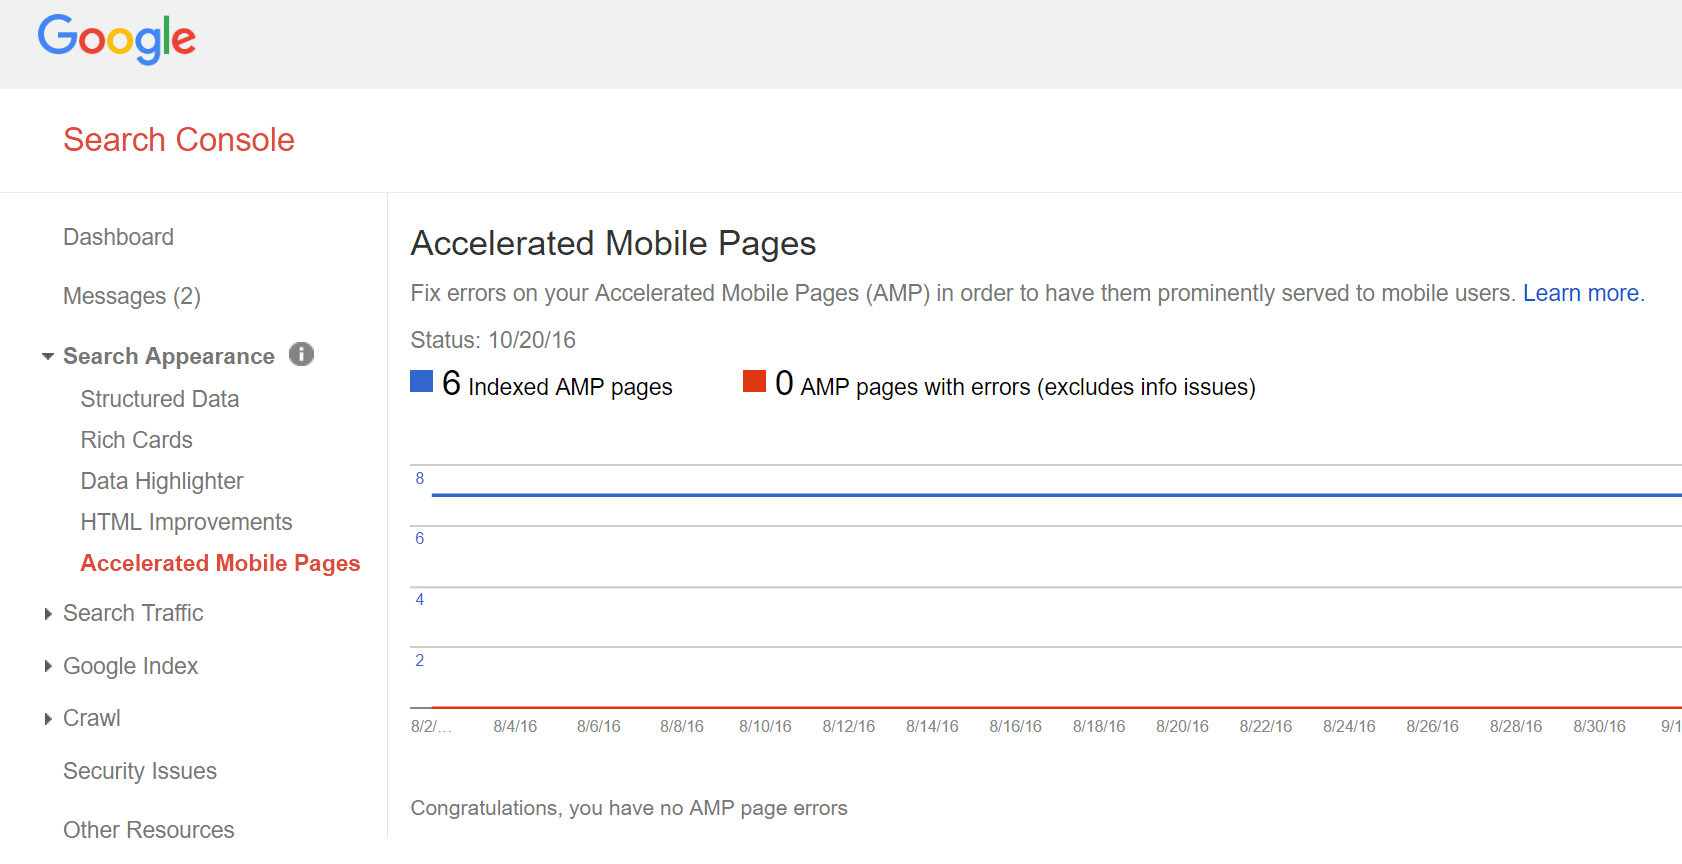
Task: Click the Search Appearance info icon
Action: pos(301,354)
